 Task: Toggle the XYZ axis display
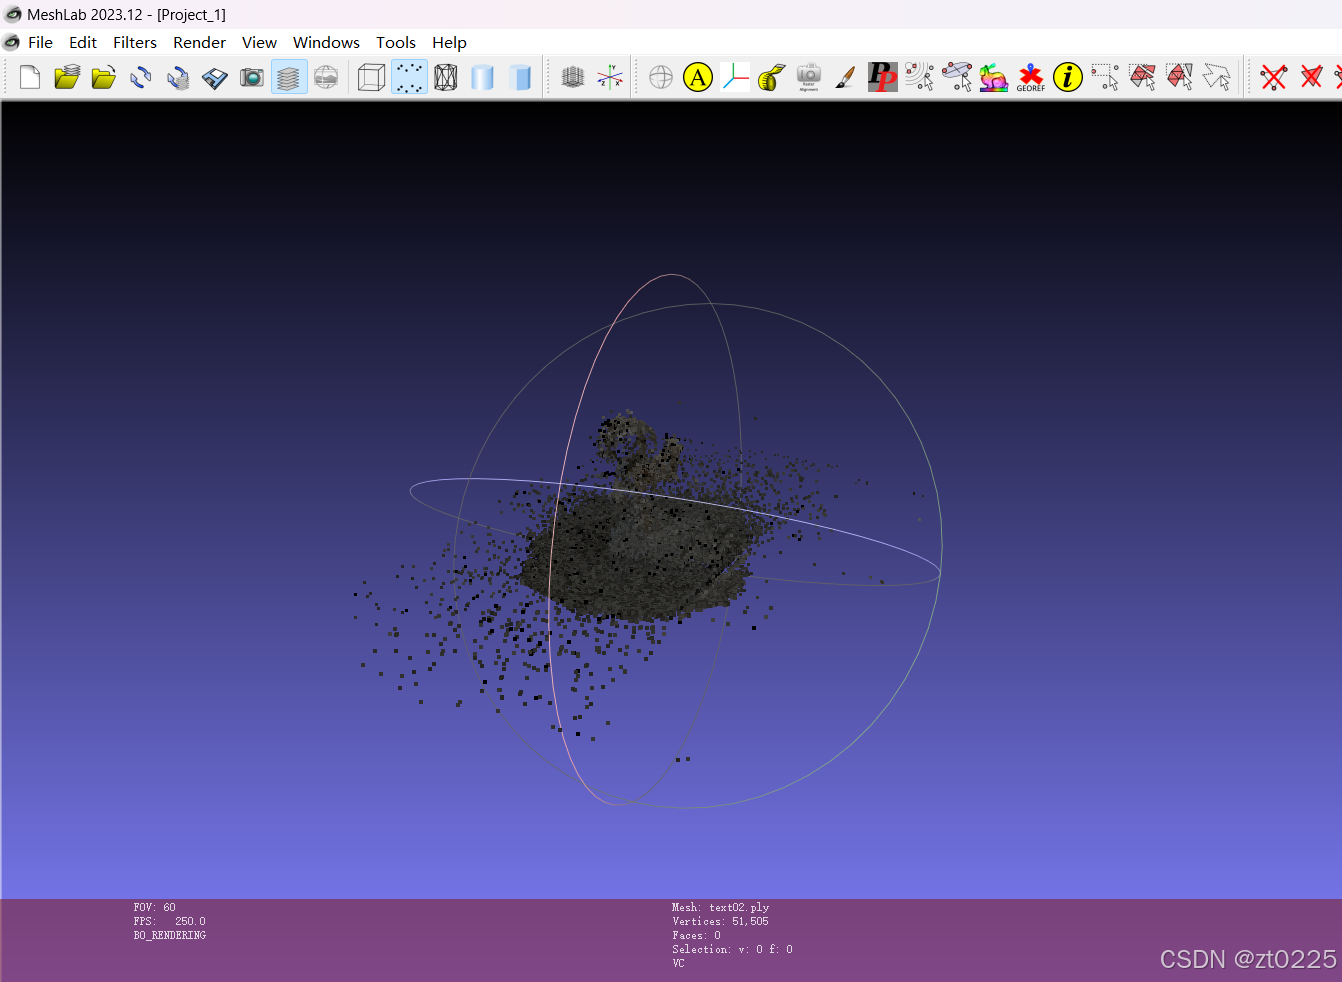[610, 77]
